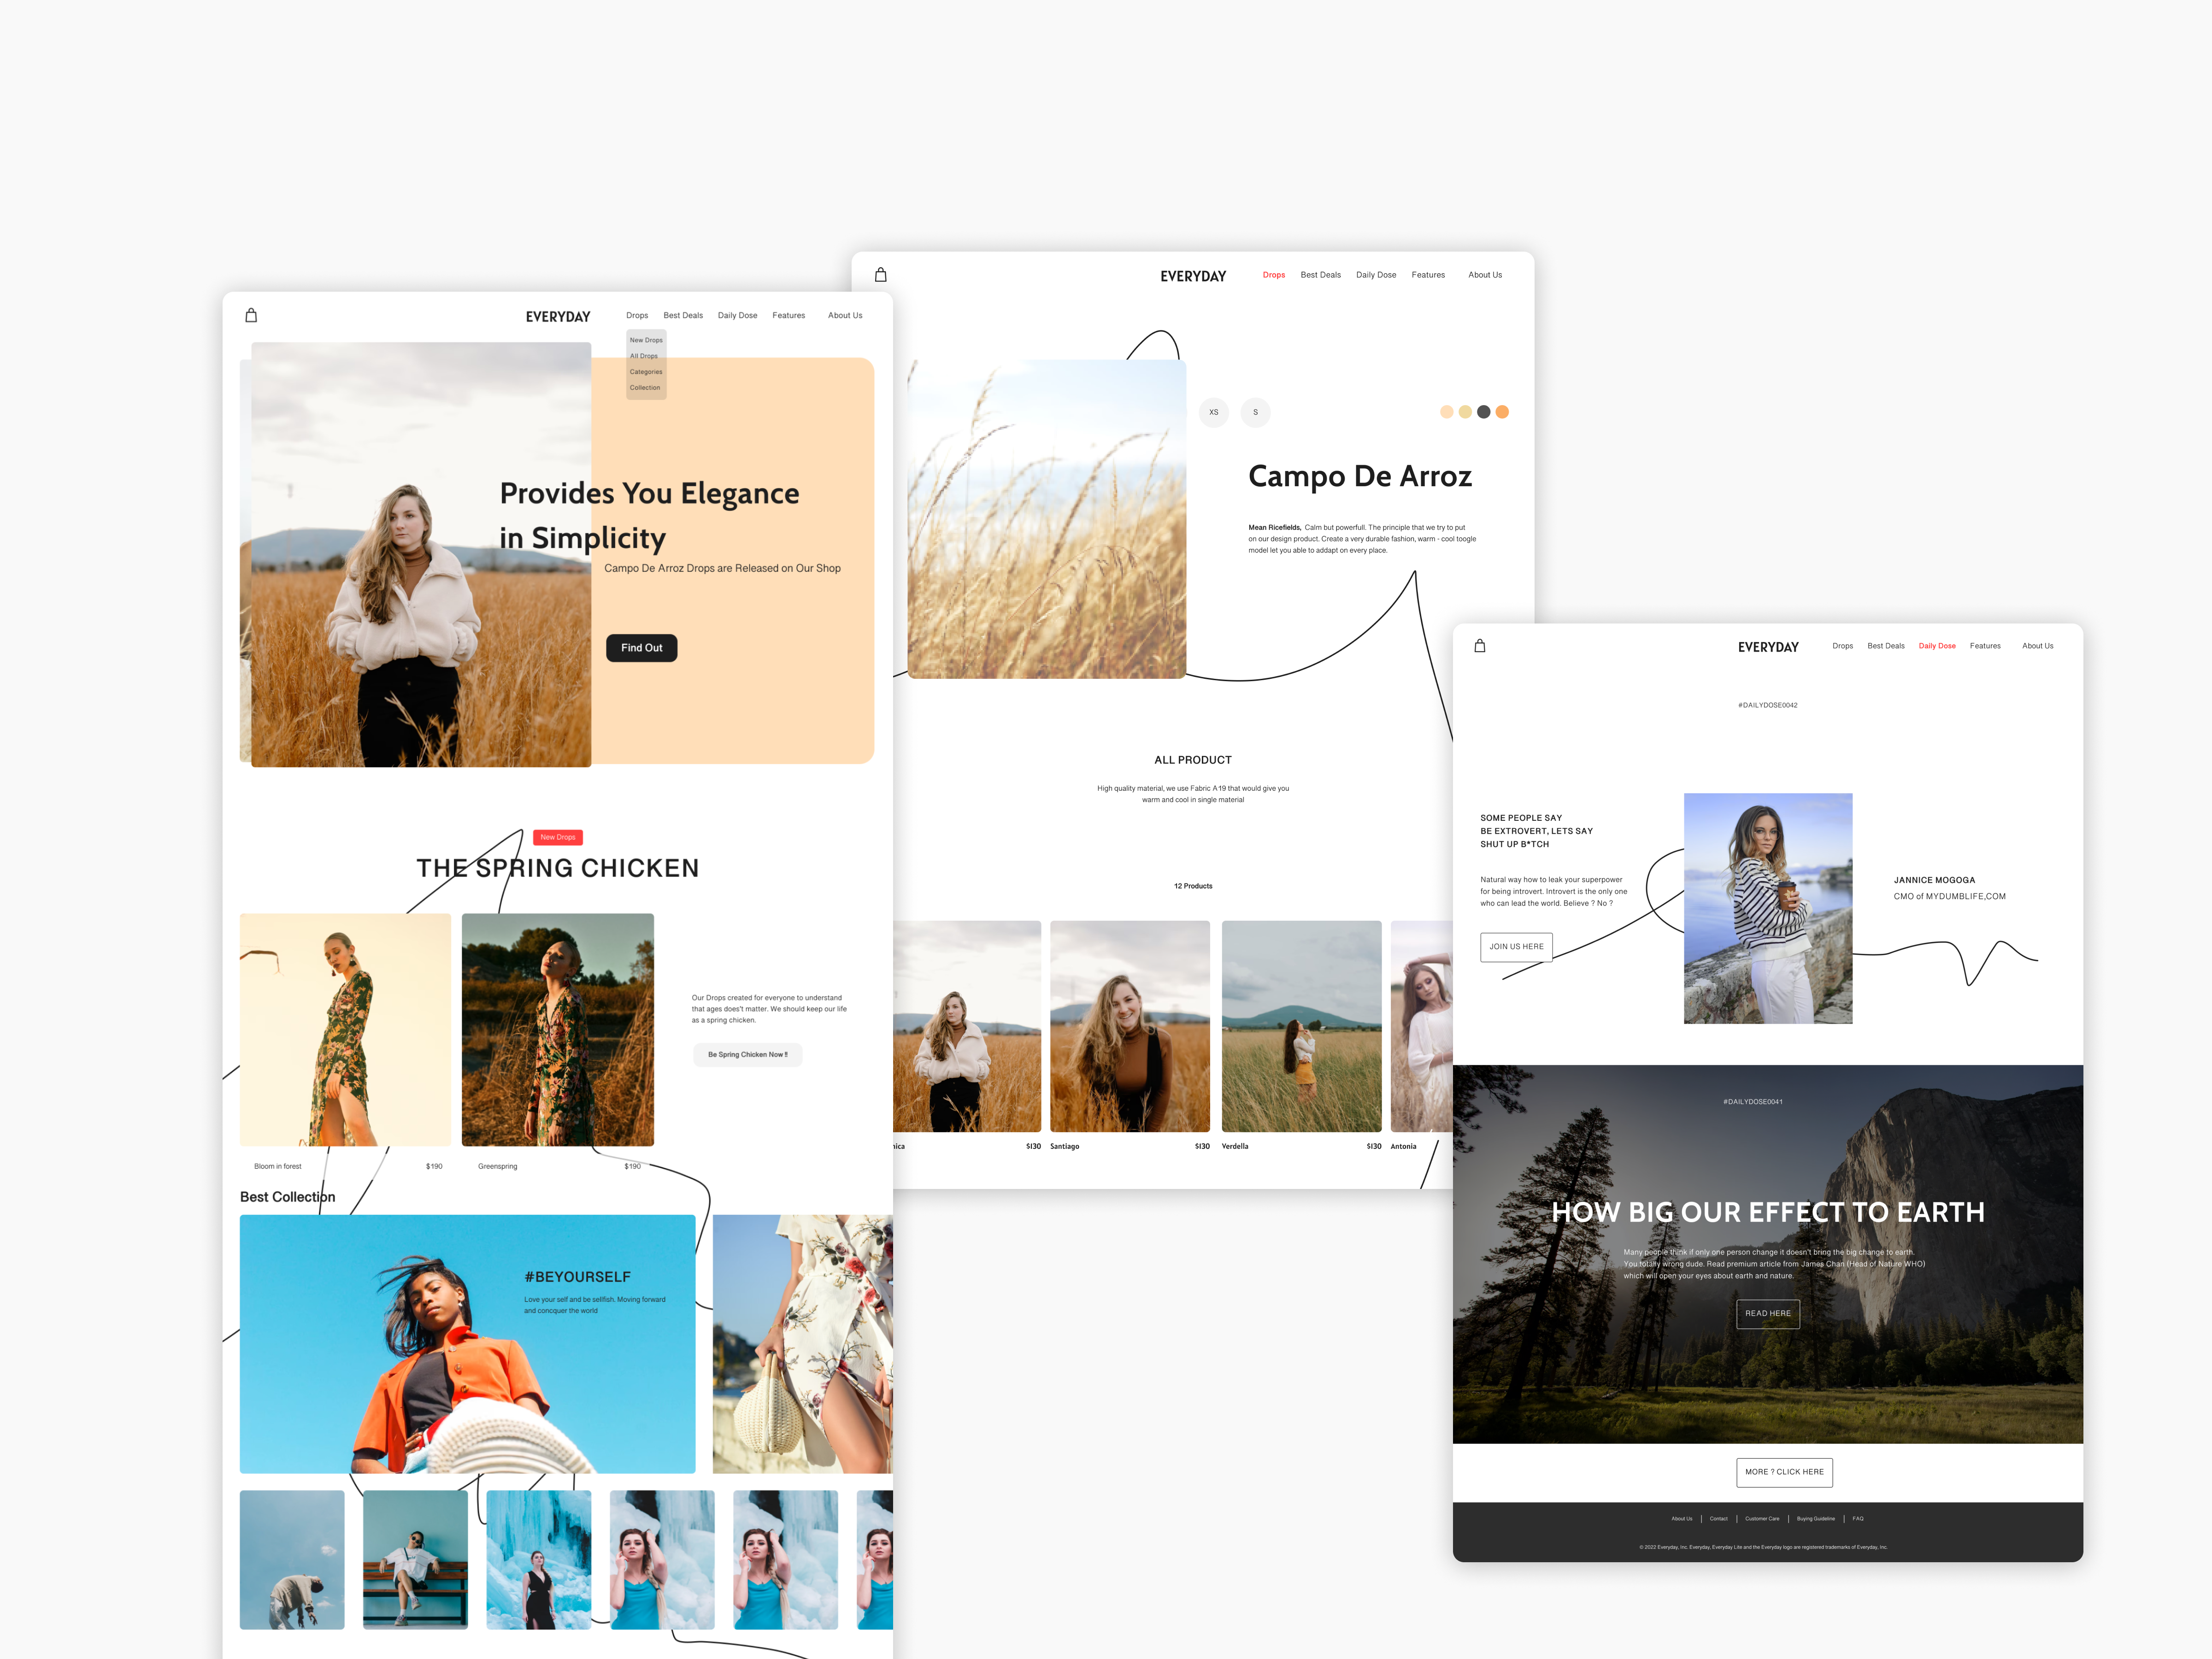Select size XS
This screenshot has width=2212, height=1659.
[x=1213, y=412]
